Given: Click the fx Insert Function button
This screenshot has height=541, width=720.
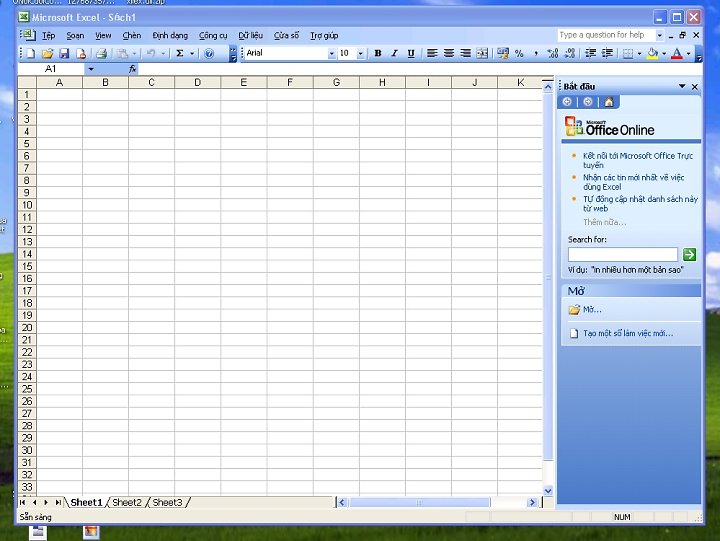Looking at the screenshot, I should pos(132,69).
